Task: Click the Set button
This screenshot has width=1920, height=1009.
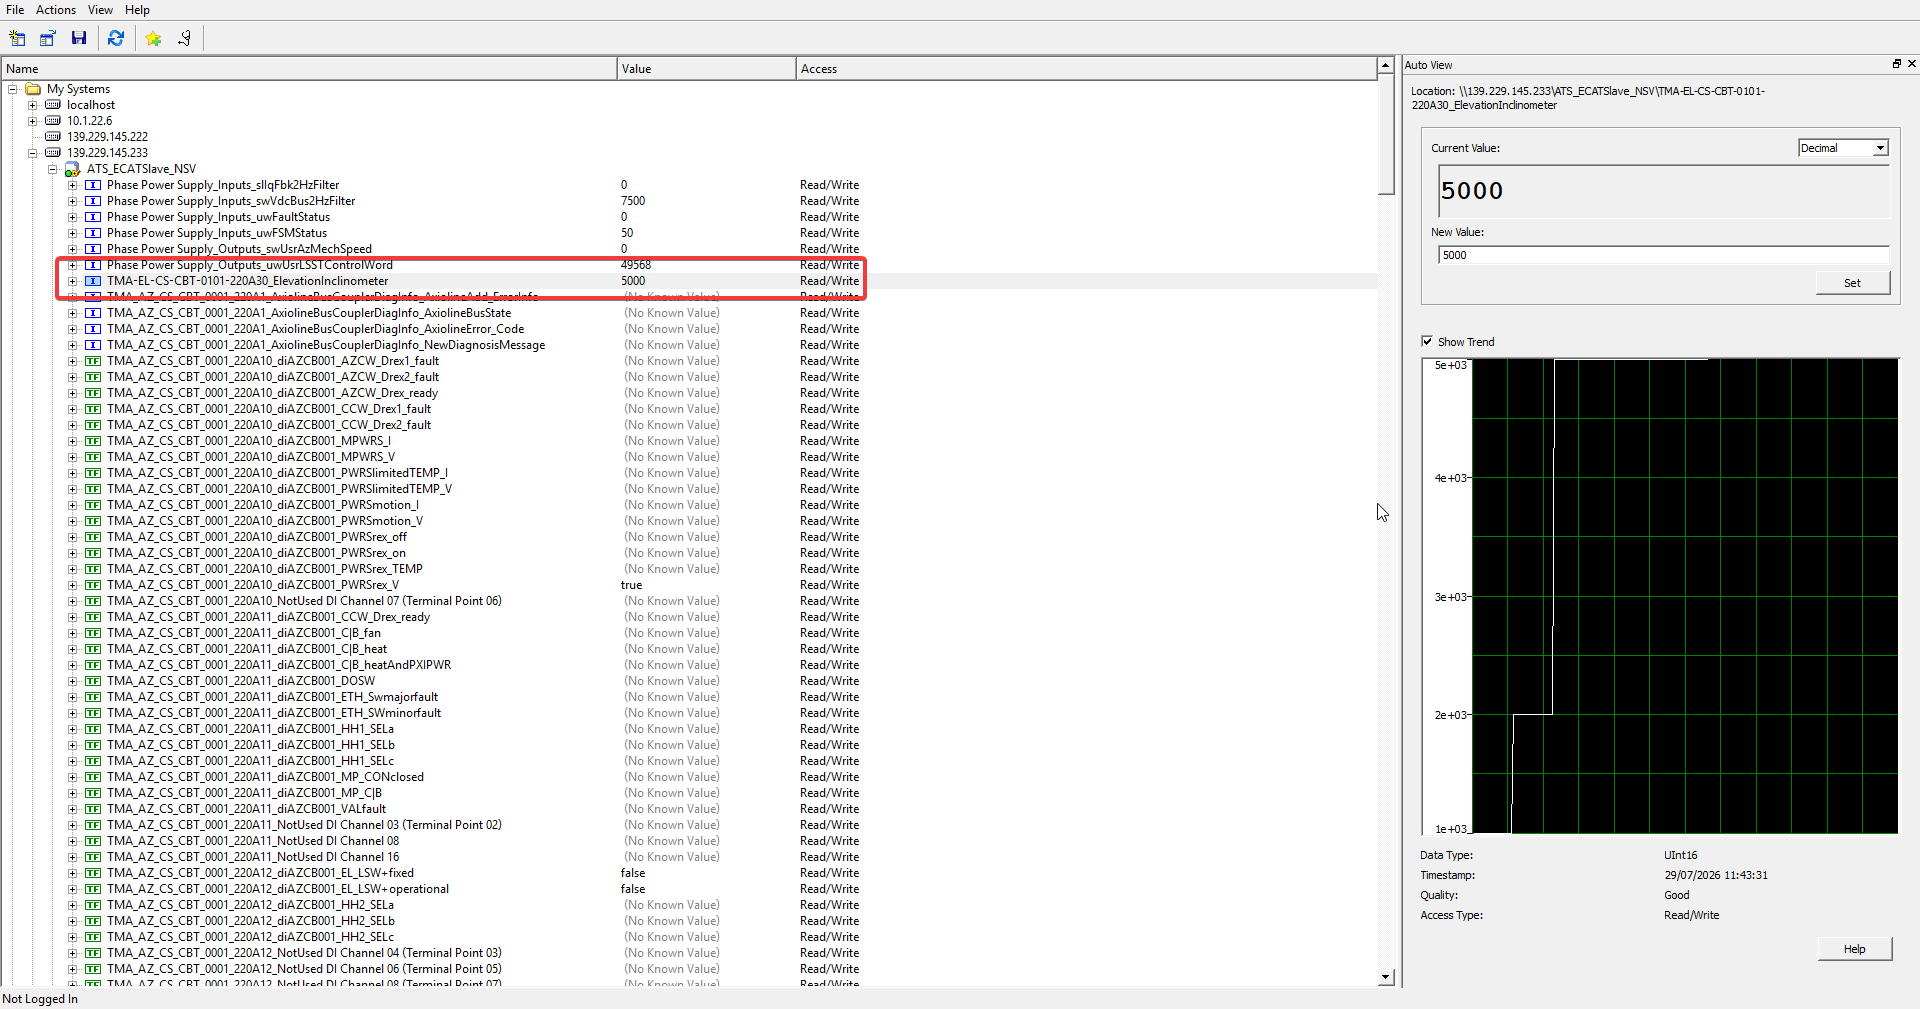Action: [x=1852, y=283]
